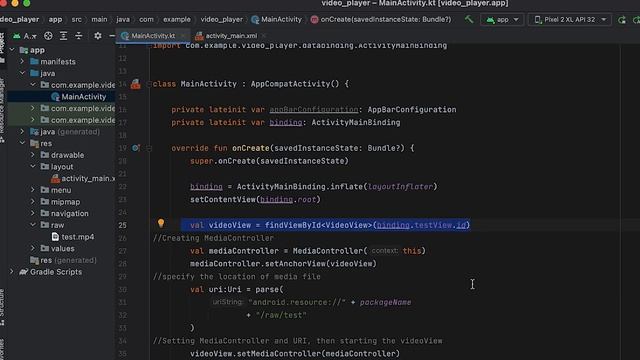Click the main breadcrumb item
Screen dimensions: 640x360
[99, 20]
